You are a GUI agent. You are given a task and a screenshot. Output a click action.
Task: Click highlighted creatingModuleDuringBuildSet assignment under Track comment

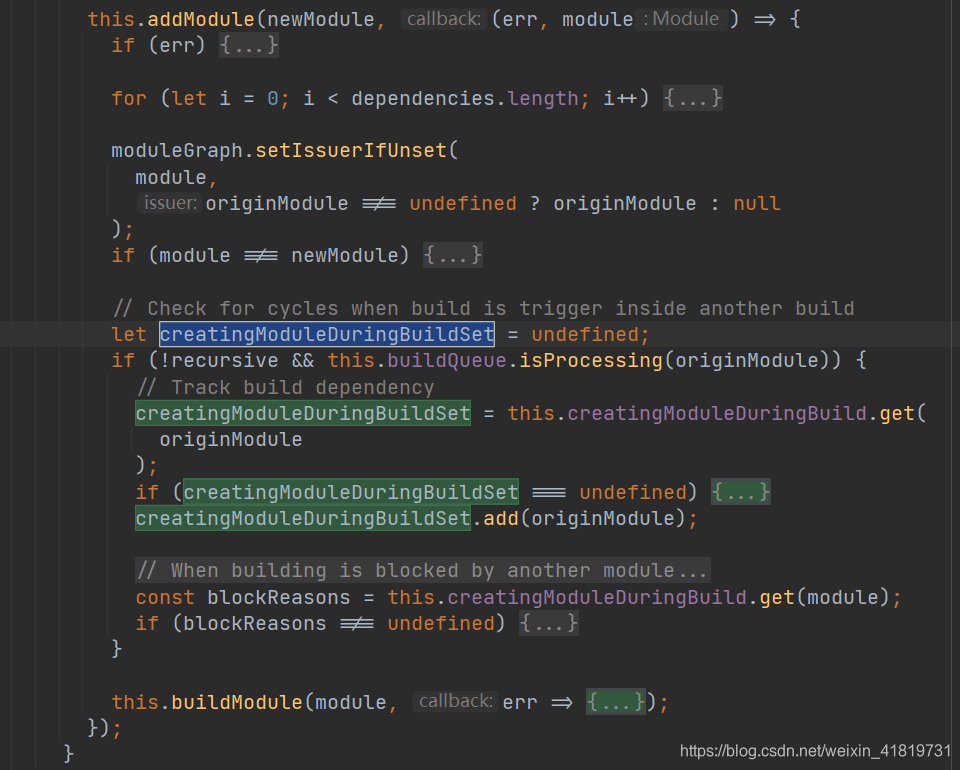pos(303,413)
